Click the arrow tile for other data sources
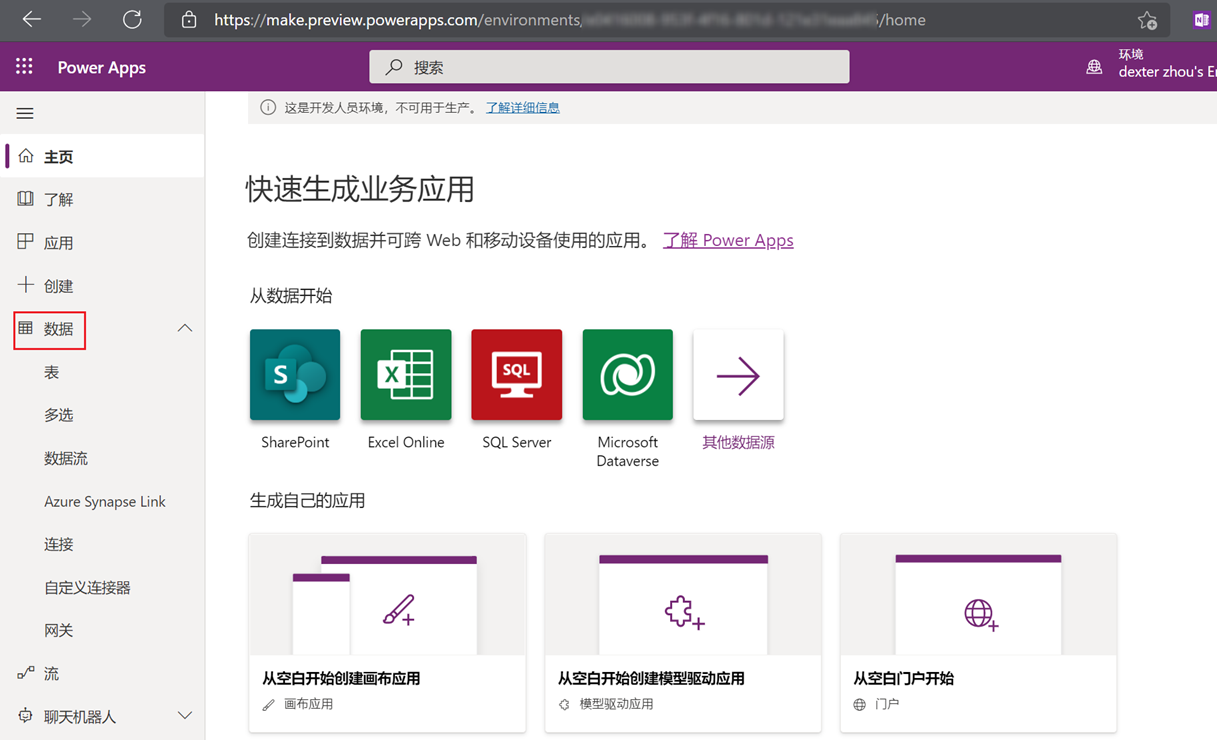 pyautogui.click(x=738, y=375)
